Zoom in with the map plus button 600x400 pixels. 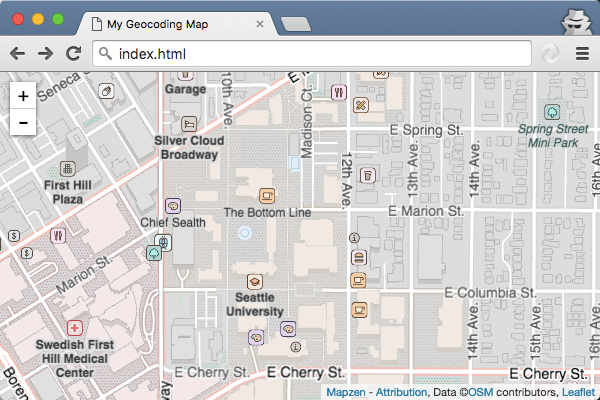click(x=23, y=96)
